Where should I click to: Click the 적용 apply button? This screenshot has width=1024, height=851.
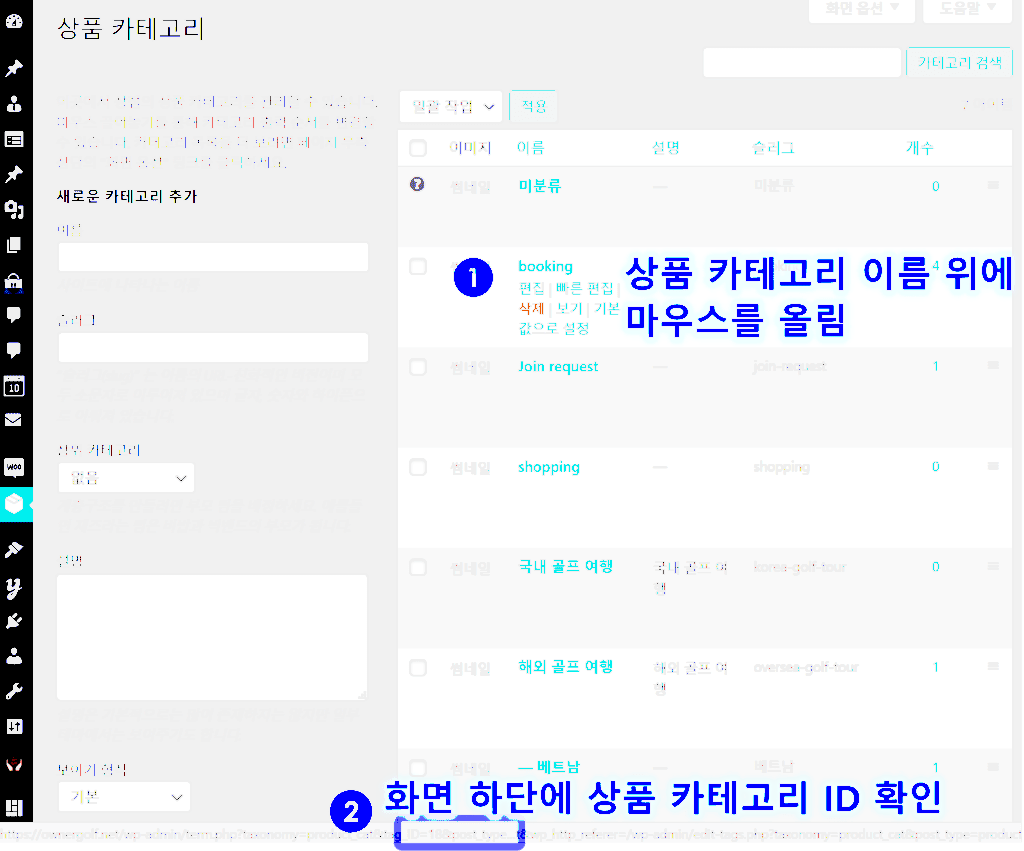tap(533, 105)
